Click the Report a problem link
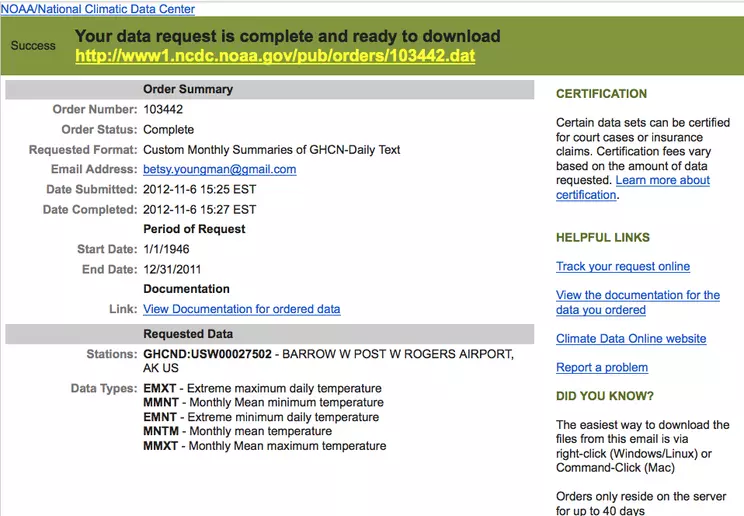This screenshot has height=516, width=744. [602, 367]
